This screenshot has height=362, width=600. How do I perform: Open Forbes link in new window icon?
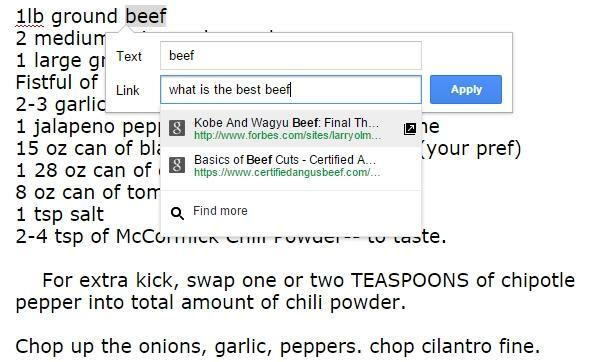click(x=409, y=129)
